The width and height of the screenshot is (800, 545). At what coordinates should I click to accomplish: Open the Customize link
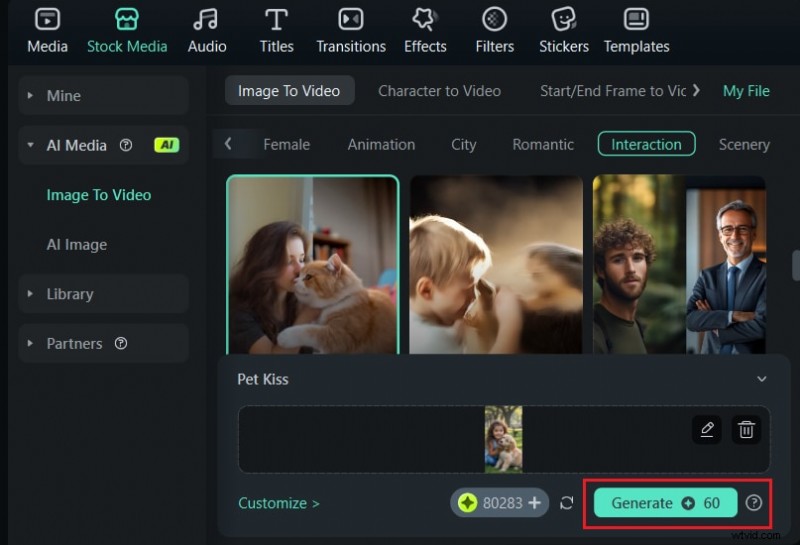279,503
